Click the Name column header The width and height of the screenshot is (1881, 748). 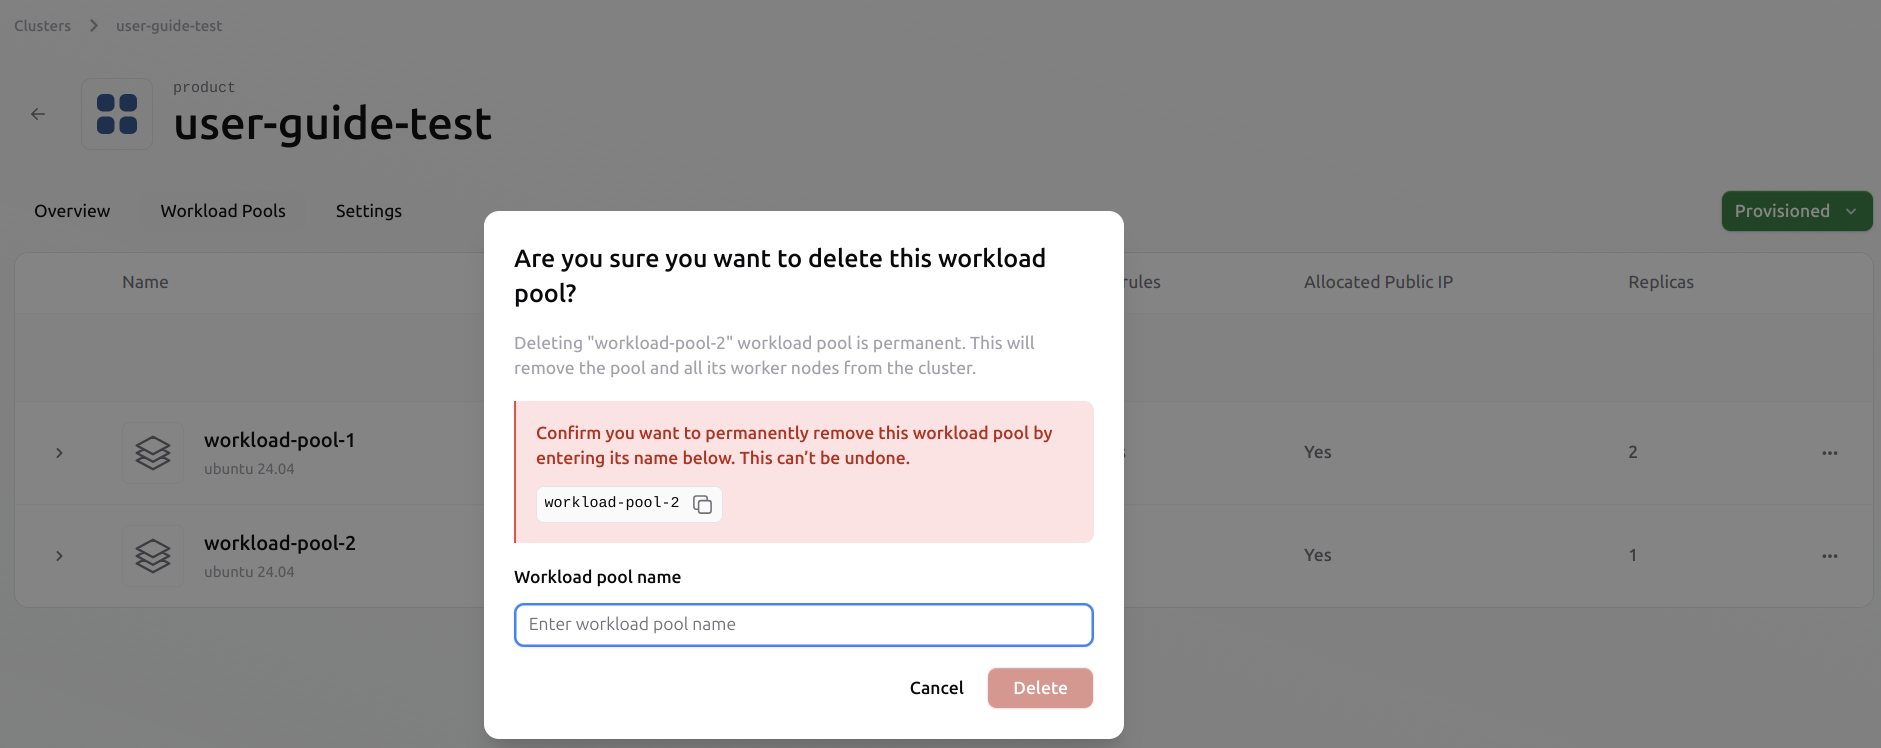click(144, 281)
